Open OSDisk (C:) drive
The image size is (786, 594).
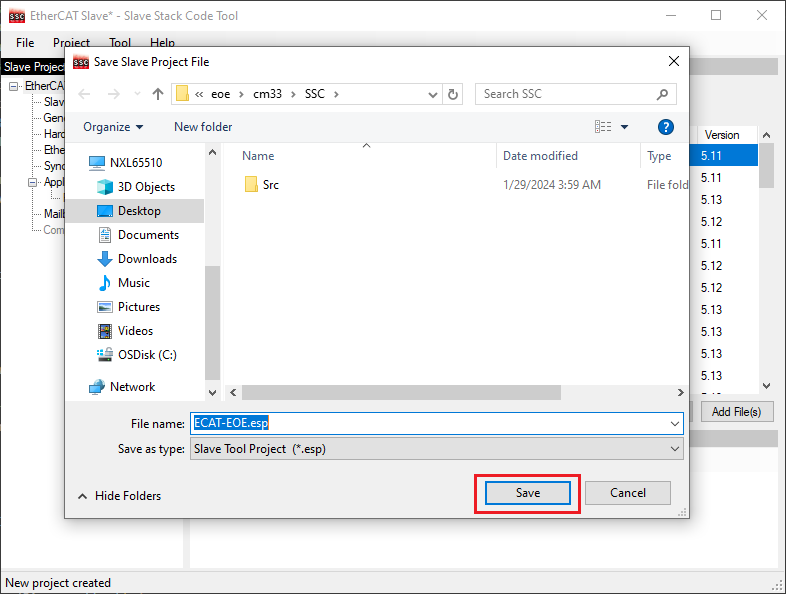[144, 355]
